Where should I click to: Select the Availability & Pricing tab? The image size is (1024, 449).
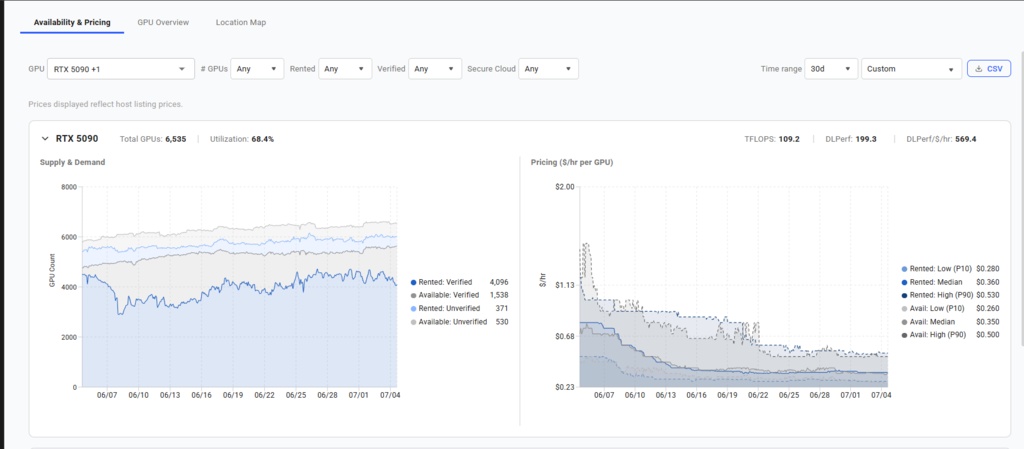pyautogui.click(x=72, y=22)
